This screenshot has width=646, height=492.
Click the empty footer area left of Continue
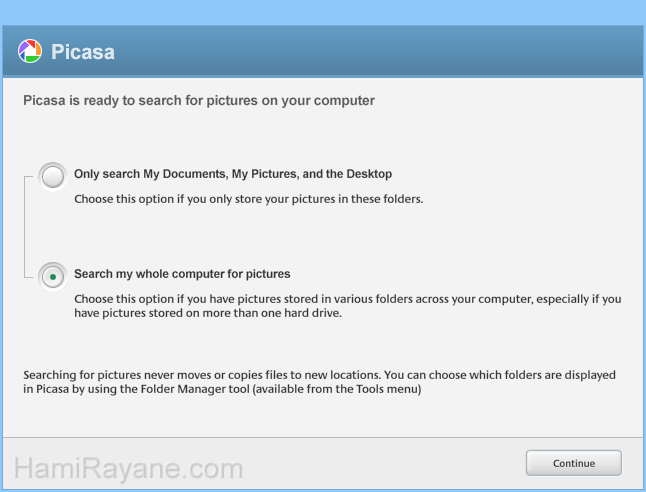pyautogui.click(x=380, y=463)
